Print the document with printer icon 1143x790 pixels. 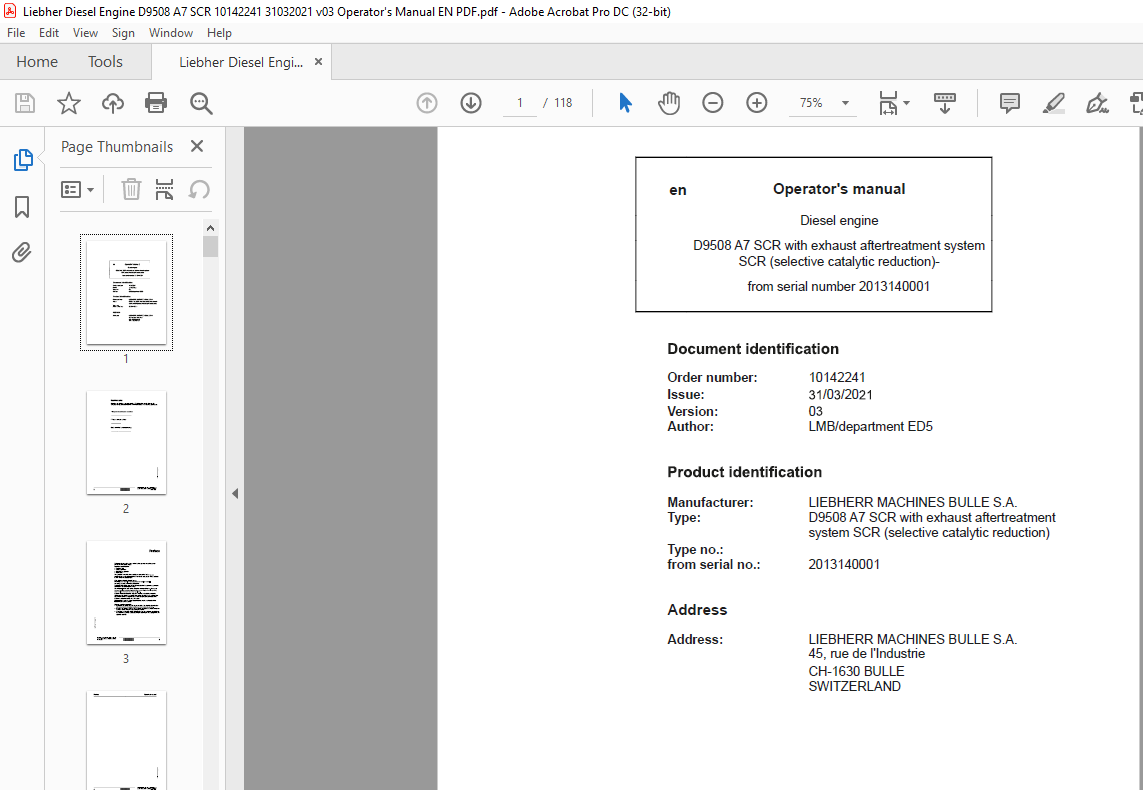pos(156,103)
